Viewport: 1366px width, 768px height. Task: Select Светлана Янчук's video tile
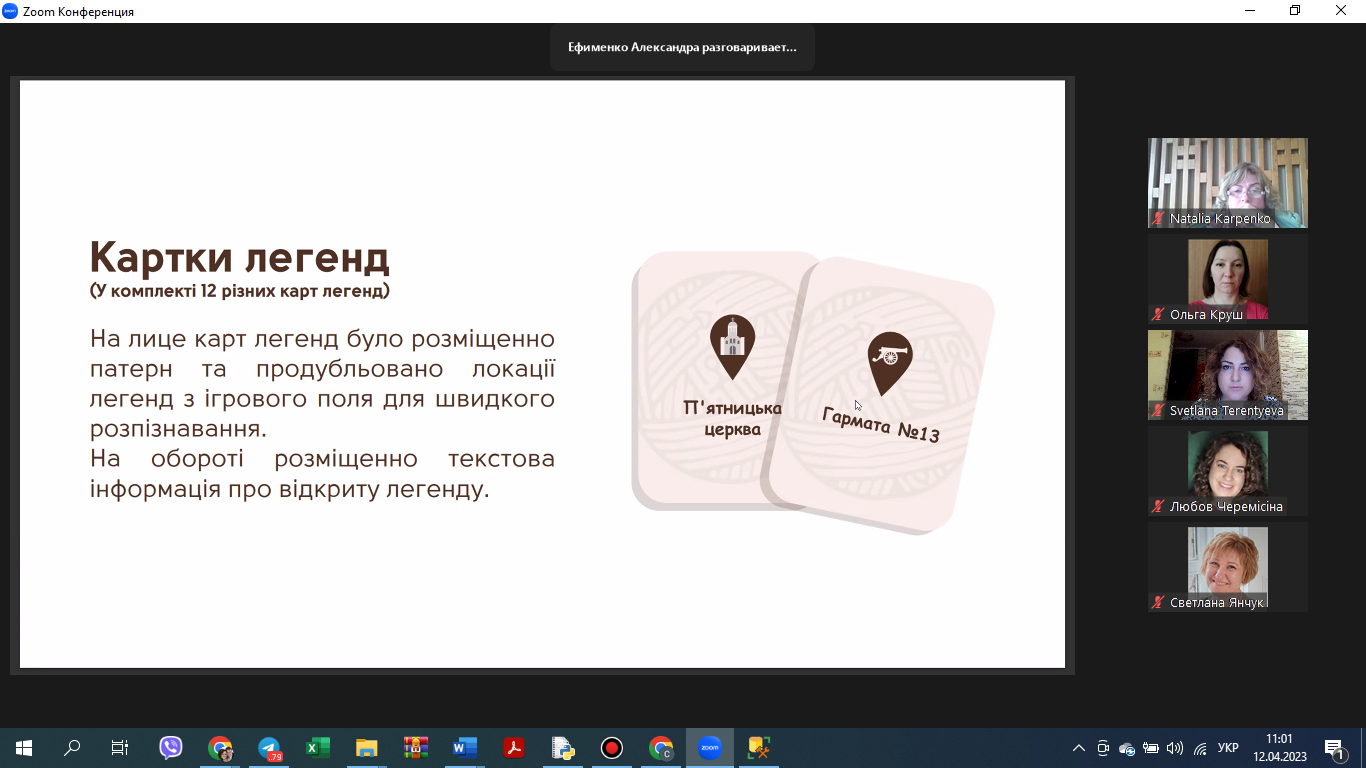[x=1228, y=567]
